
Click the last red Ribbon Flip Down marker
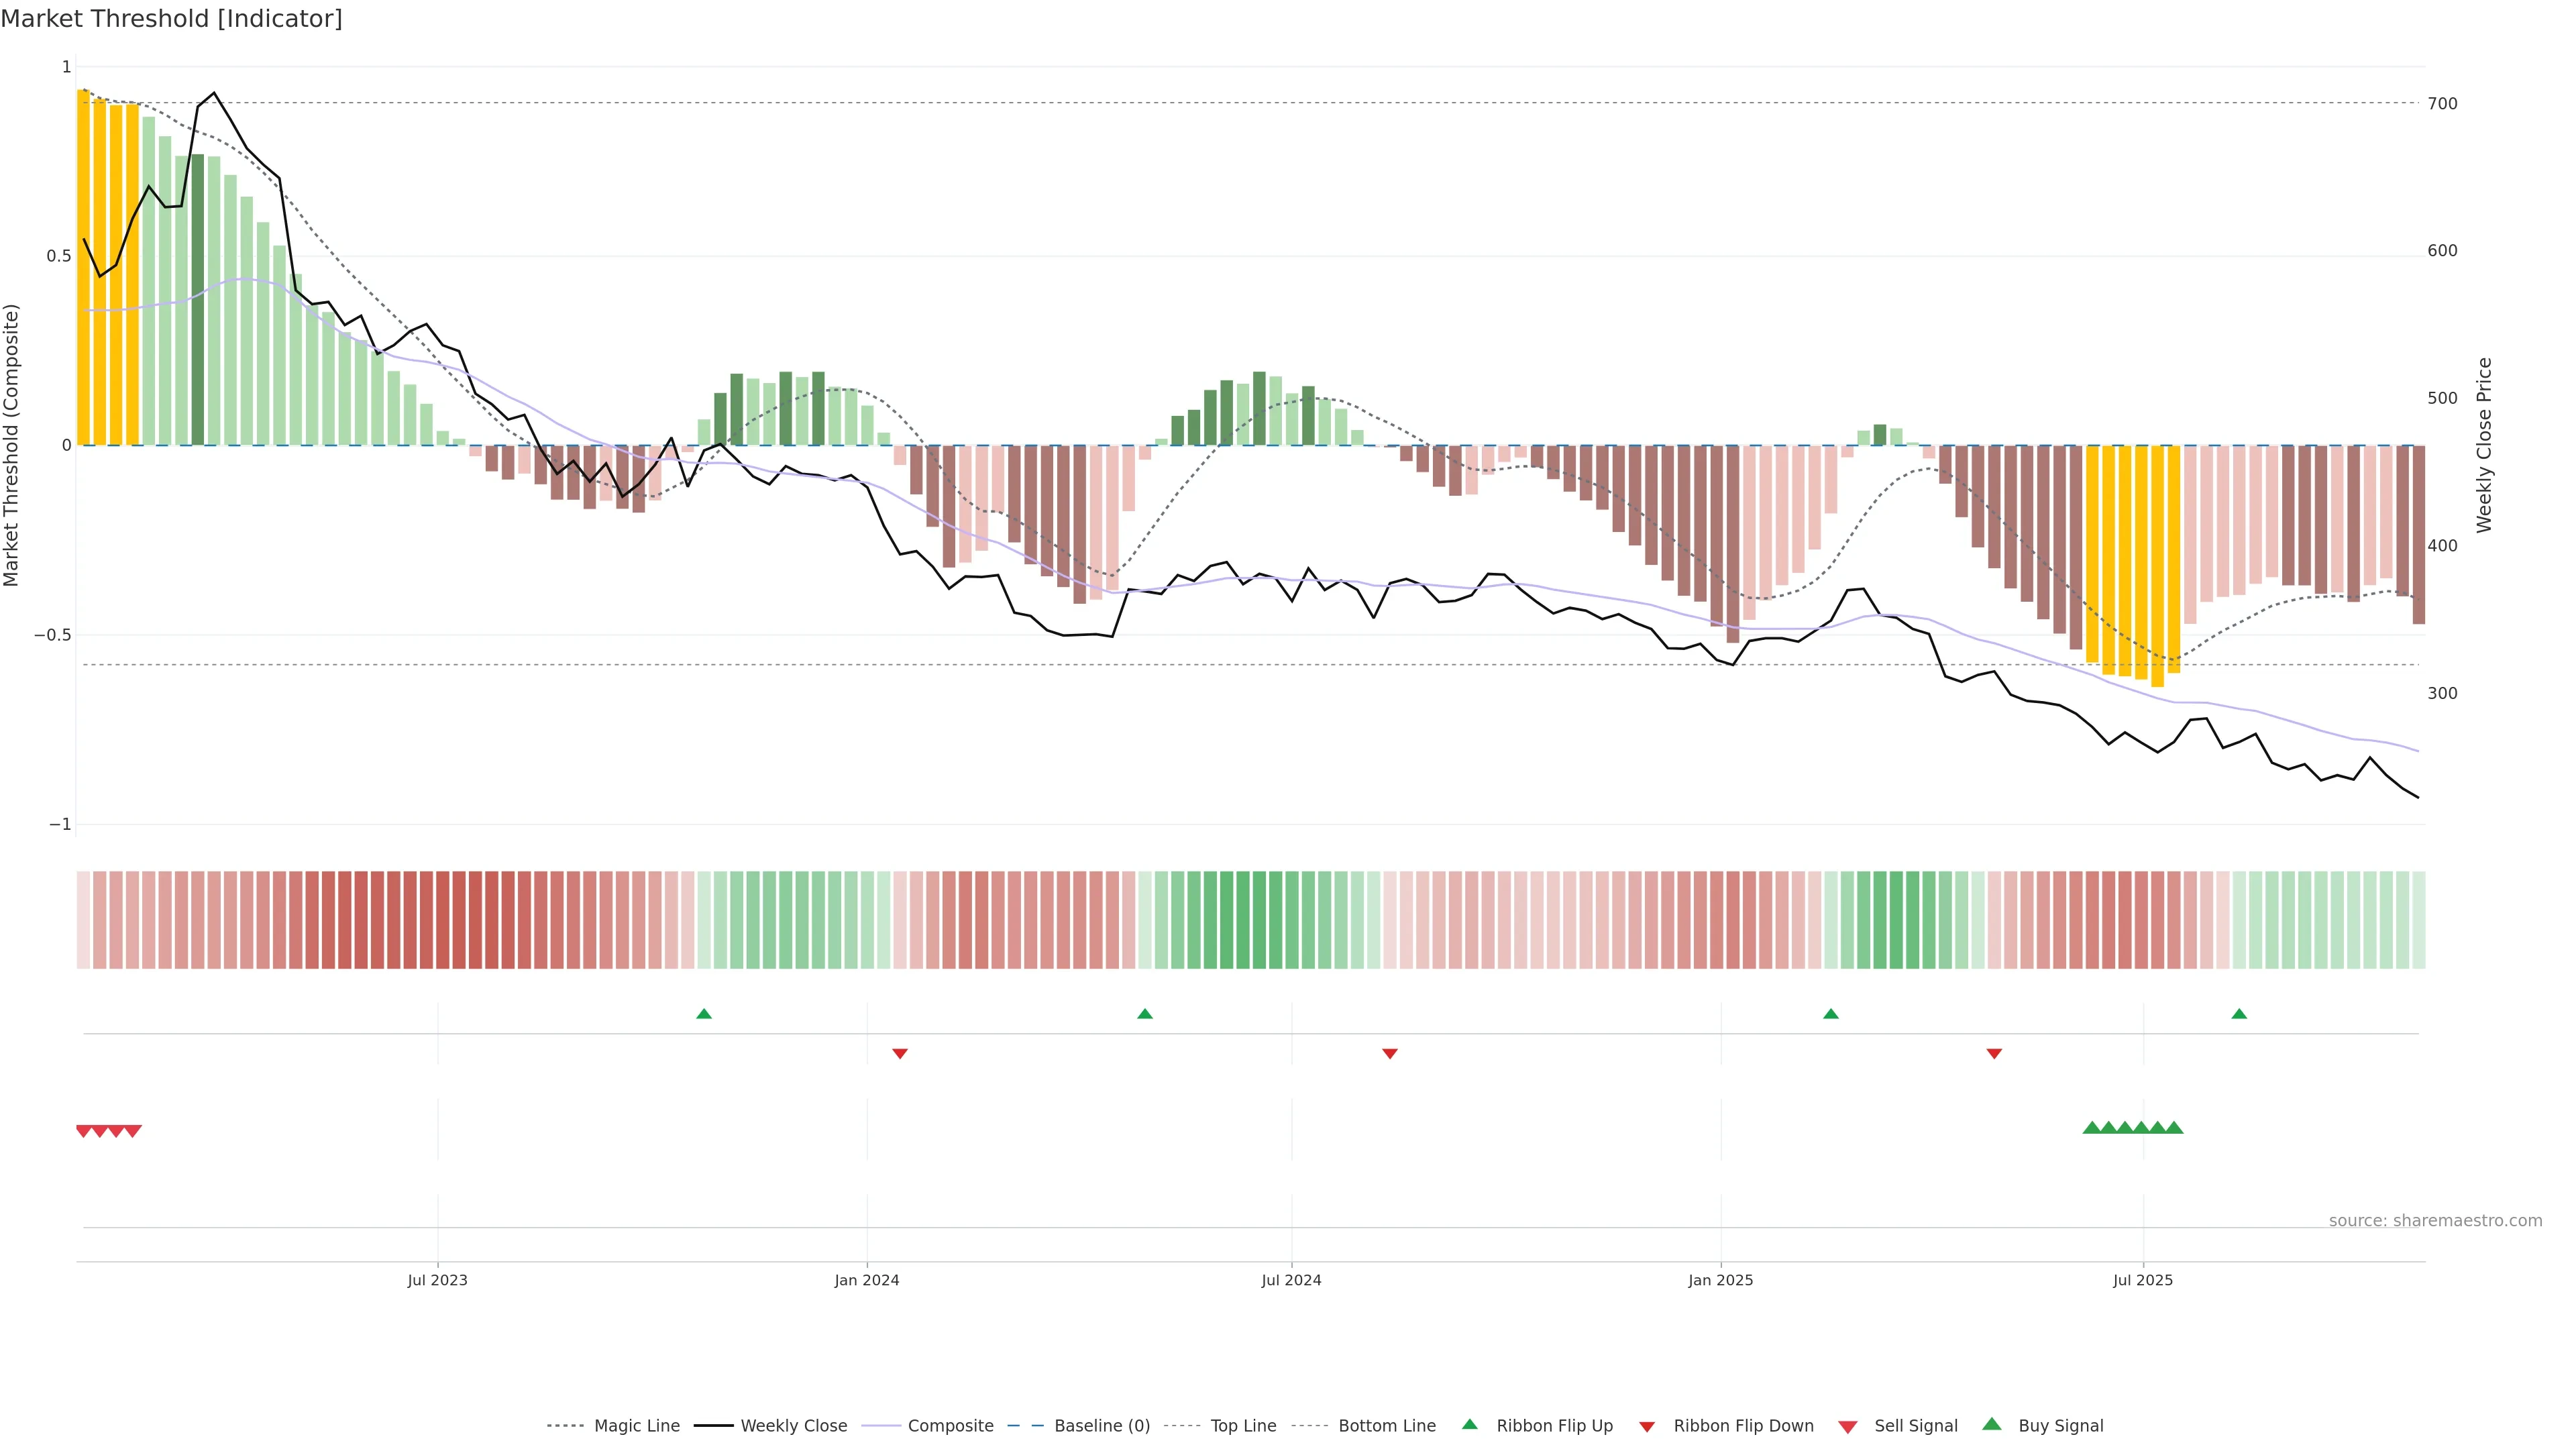[1994, 1053]
